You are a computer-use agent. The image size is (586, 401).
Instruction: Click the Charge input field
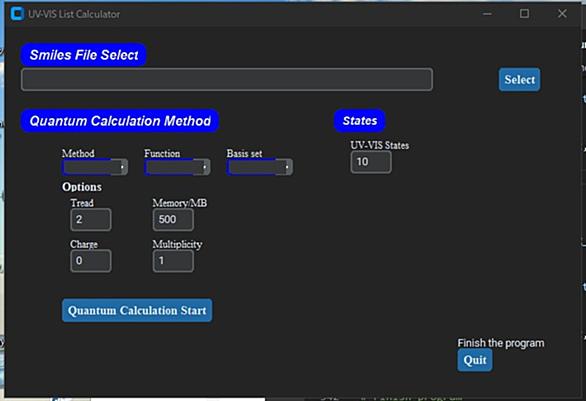(x=91, y=260)
